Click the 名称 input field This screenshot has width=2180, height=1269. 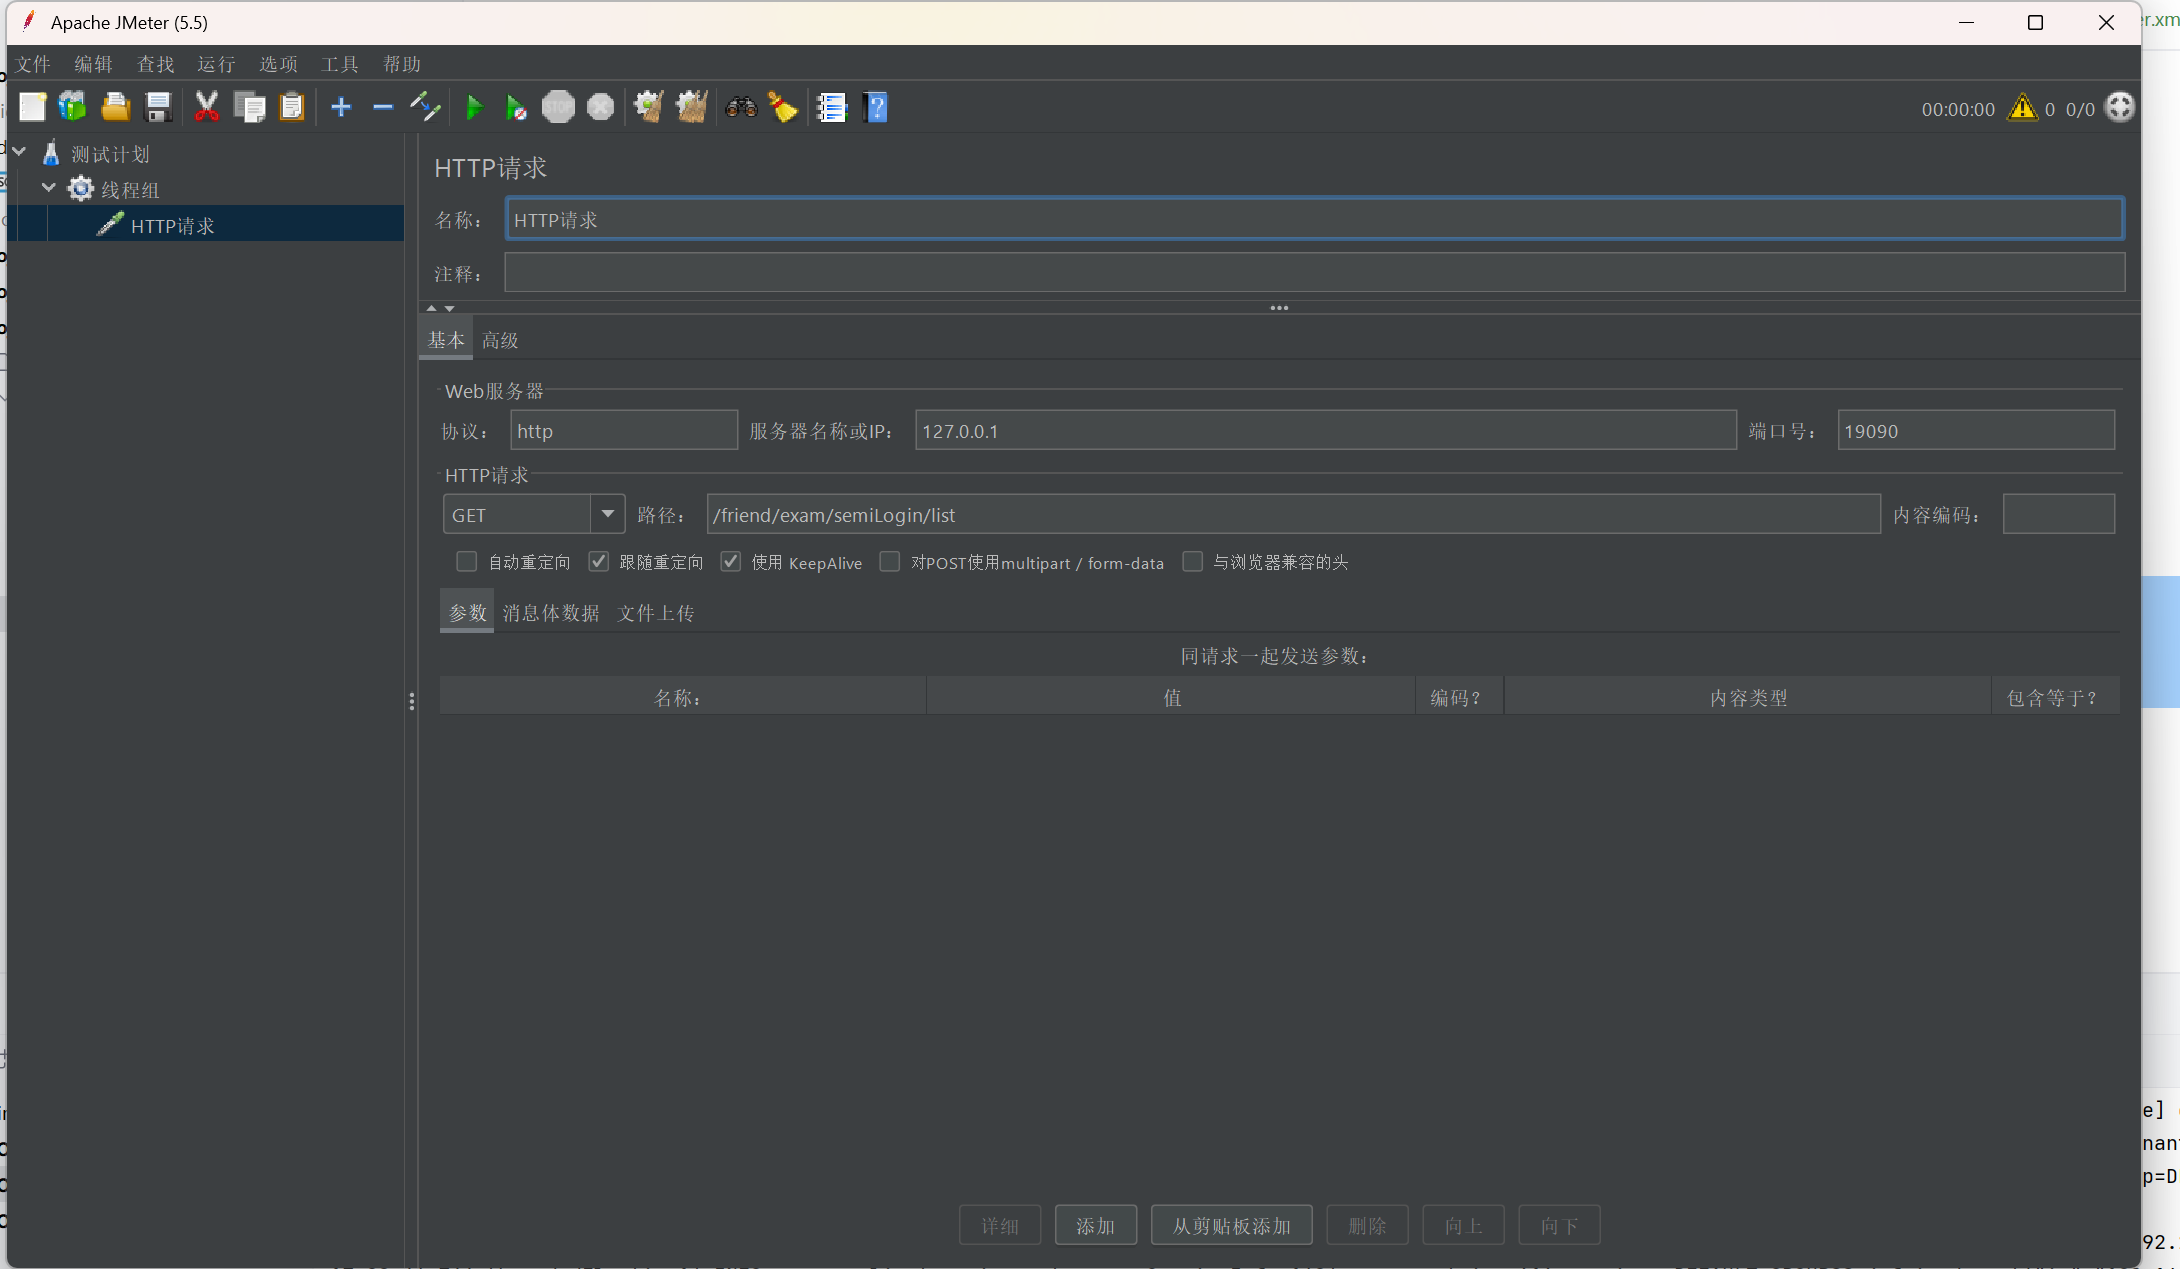coord(1315,219)
